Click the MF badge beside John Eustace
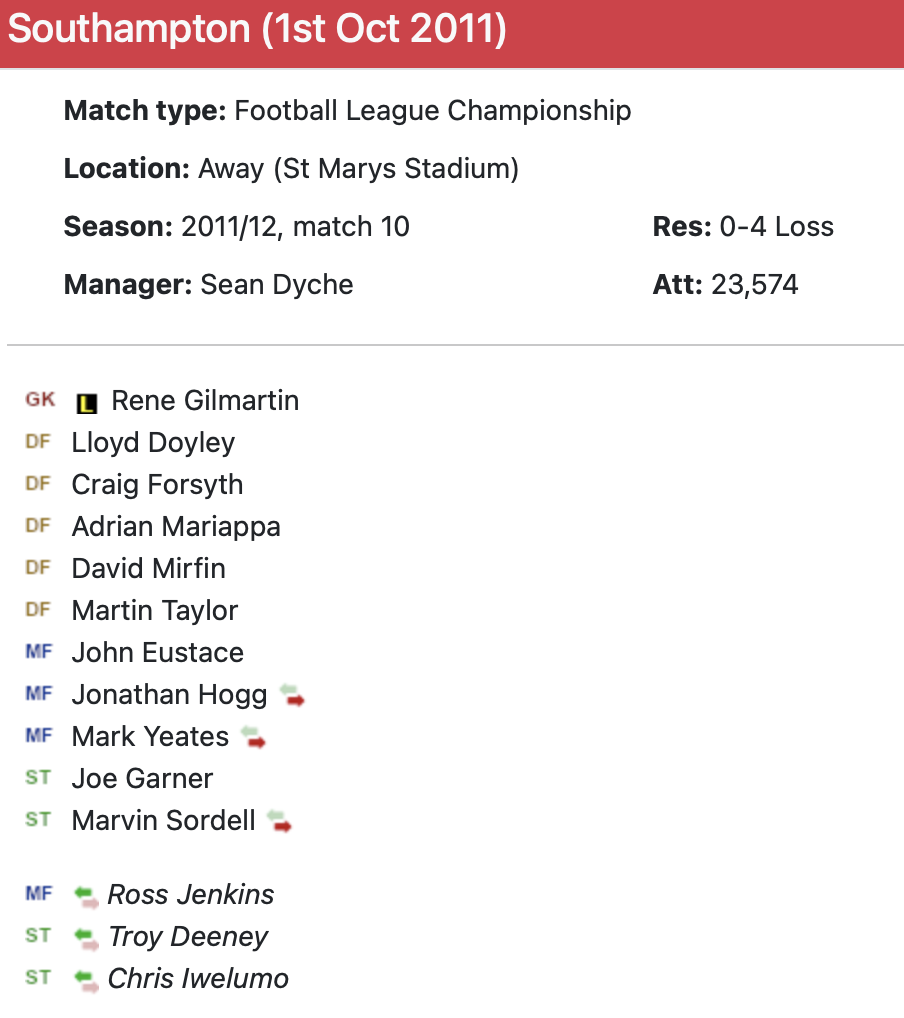The height and width of the screenshot is (1018, 904). (38, 651)
